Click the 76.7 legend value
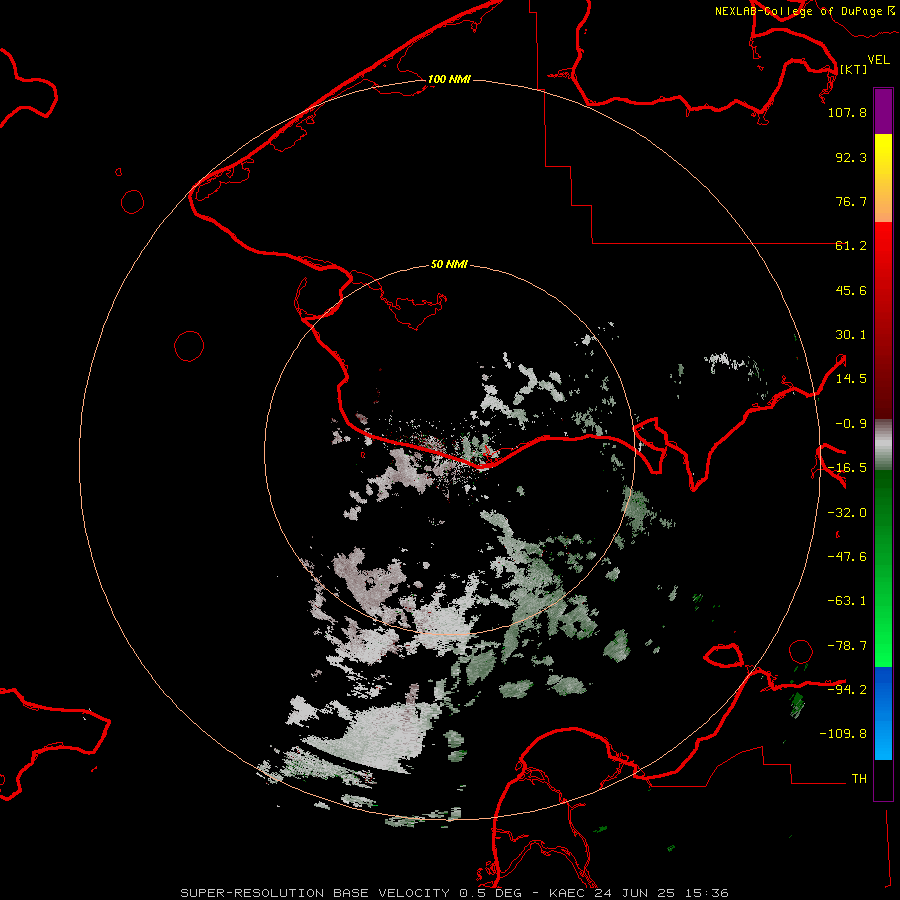900x900 pixels. click(851, 201)
